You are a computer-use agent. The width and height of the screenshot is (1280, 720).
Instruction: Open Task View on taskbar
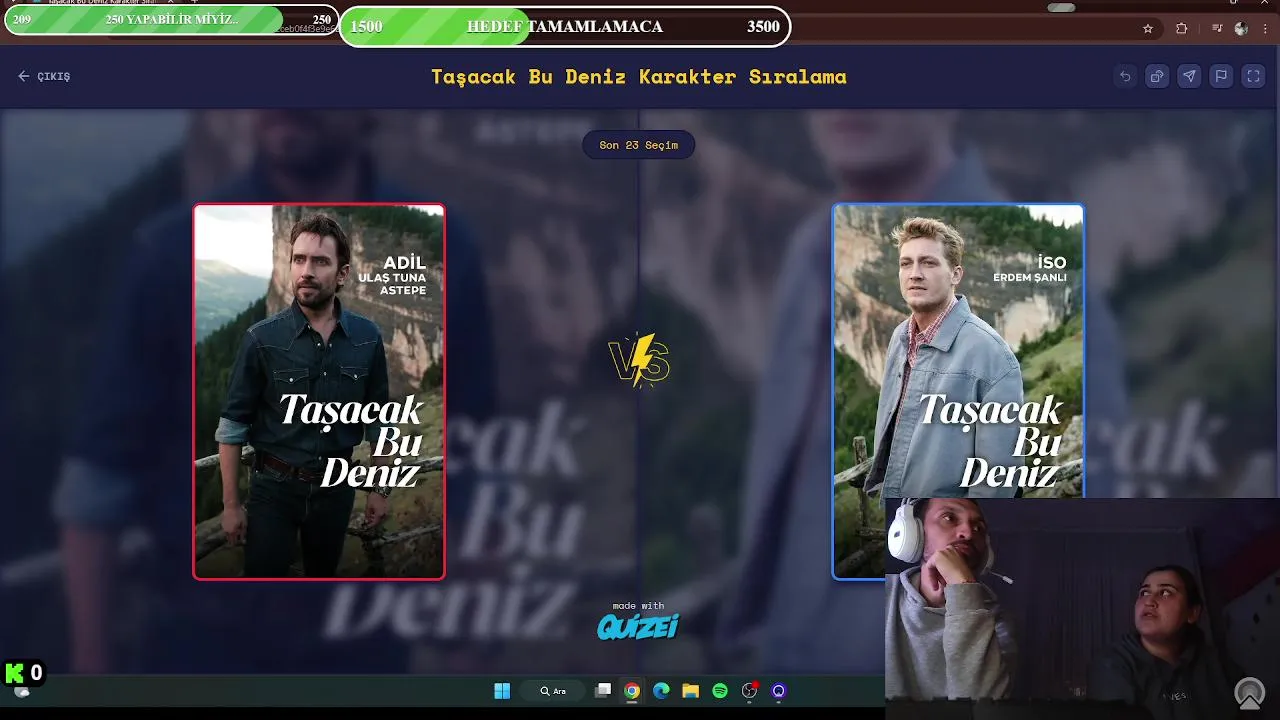pyautogui.click(x=603, y=691)
